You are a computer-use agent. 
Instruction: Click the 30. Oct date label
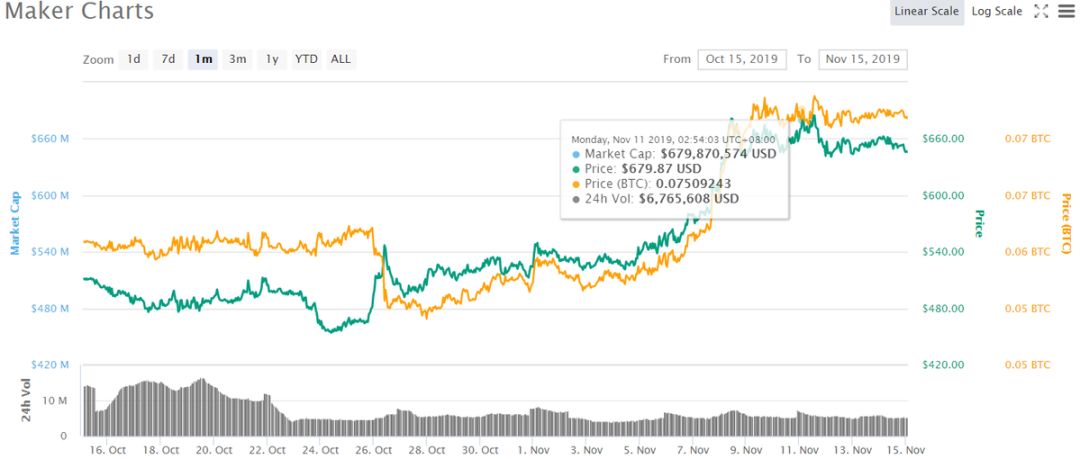[x=480, y=450]
